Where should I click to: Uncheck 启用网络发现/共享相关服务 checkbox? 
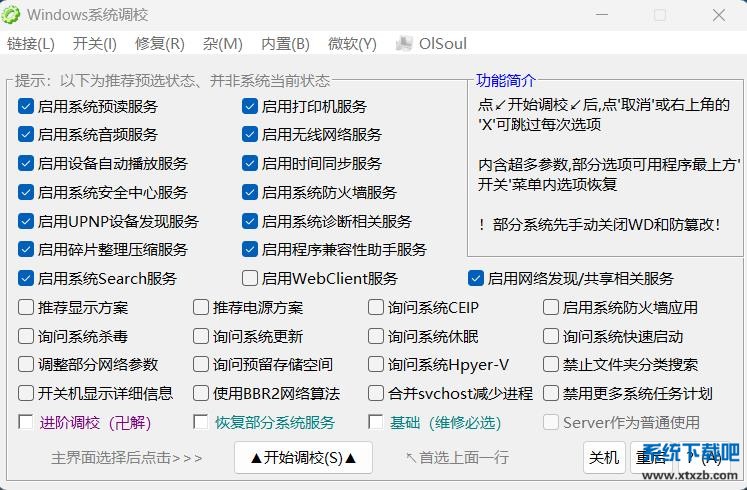tap(475, 278)
